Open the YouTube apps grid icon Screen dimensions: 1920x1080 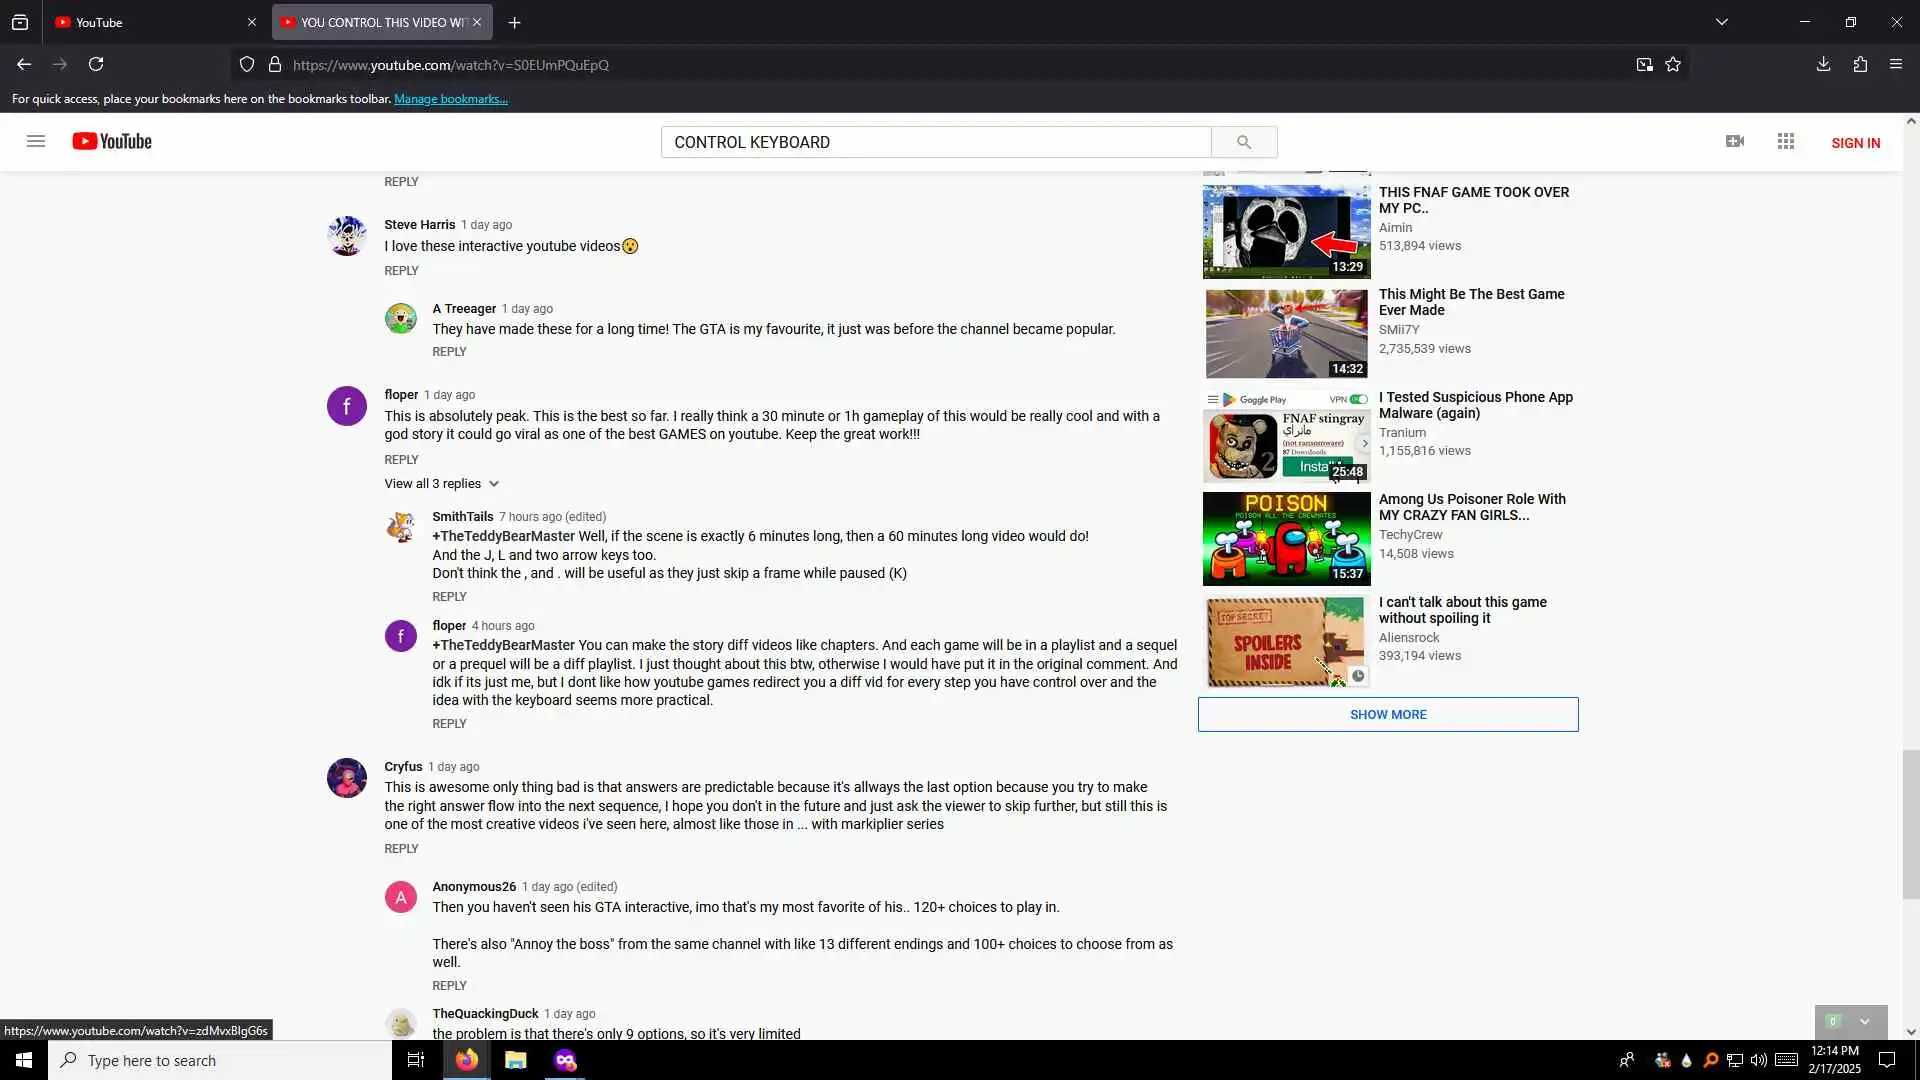tap(1786, 141)
